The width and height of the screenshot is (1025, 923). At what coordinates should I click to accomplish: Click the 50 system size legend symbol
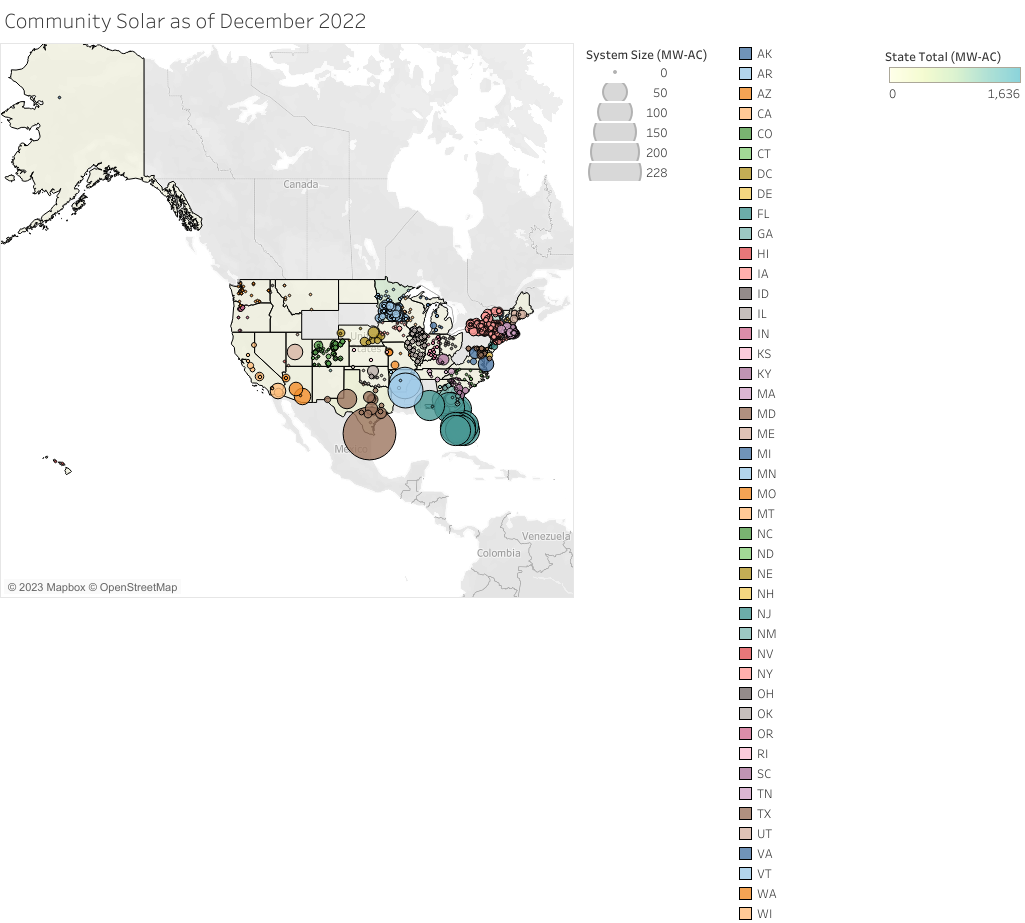click(614, 92)
